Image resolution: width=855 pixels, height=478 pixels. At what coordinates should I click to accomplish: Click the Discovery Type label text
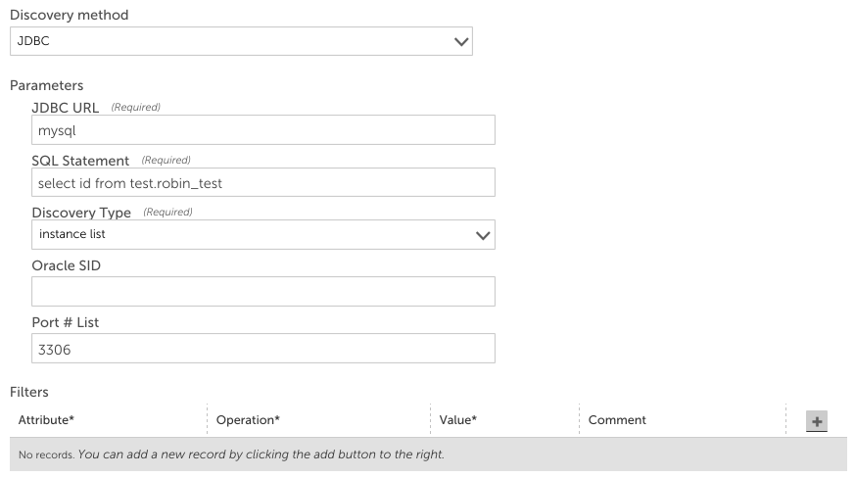click(81, 213)
